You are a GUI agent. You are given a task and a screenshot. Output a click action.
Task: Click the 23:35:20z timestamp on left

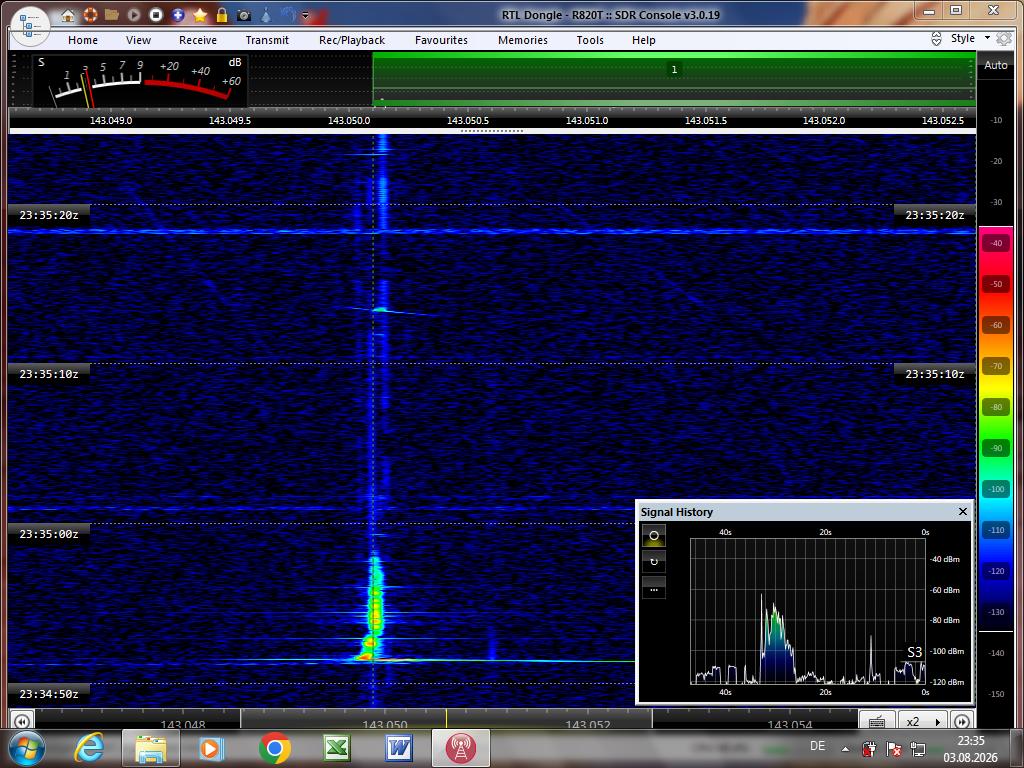tap(49, 215)
